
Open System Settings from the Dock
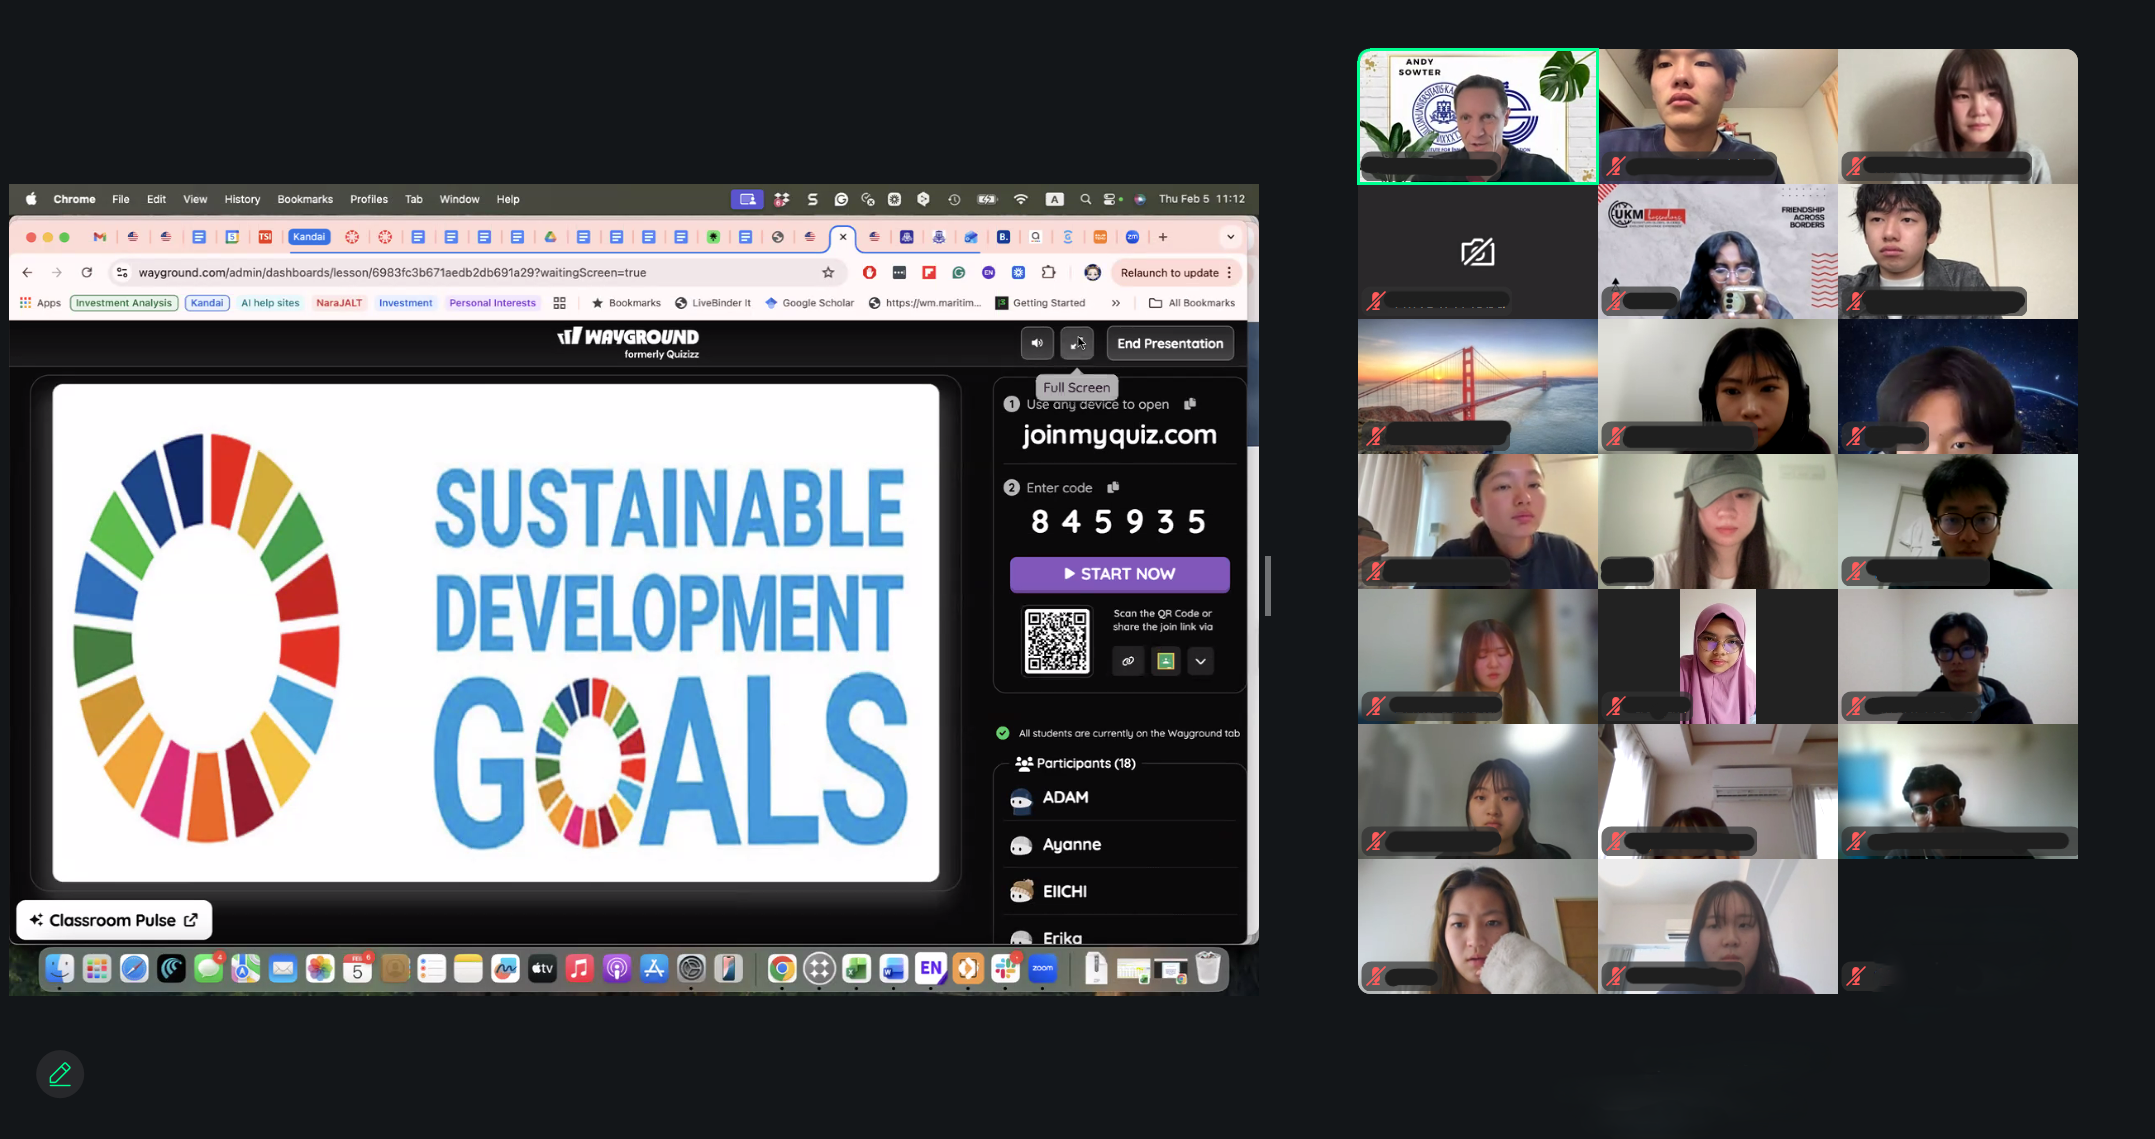point(691,968)
